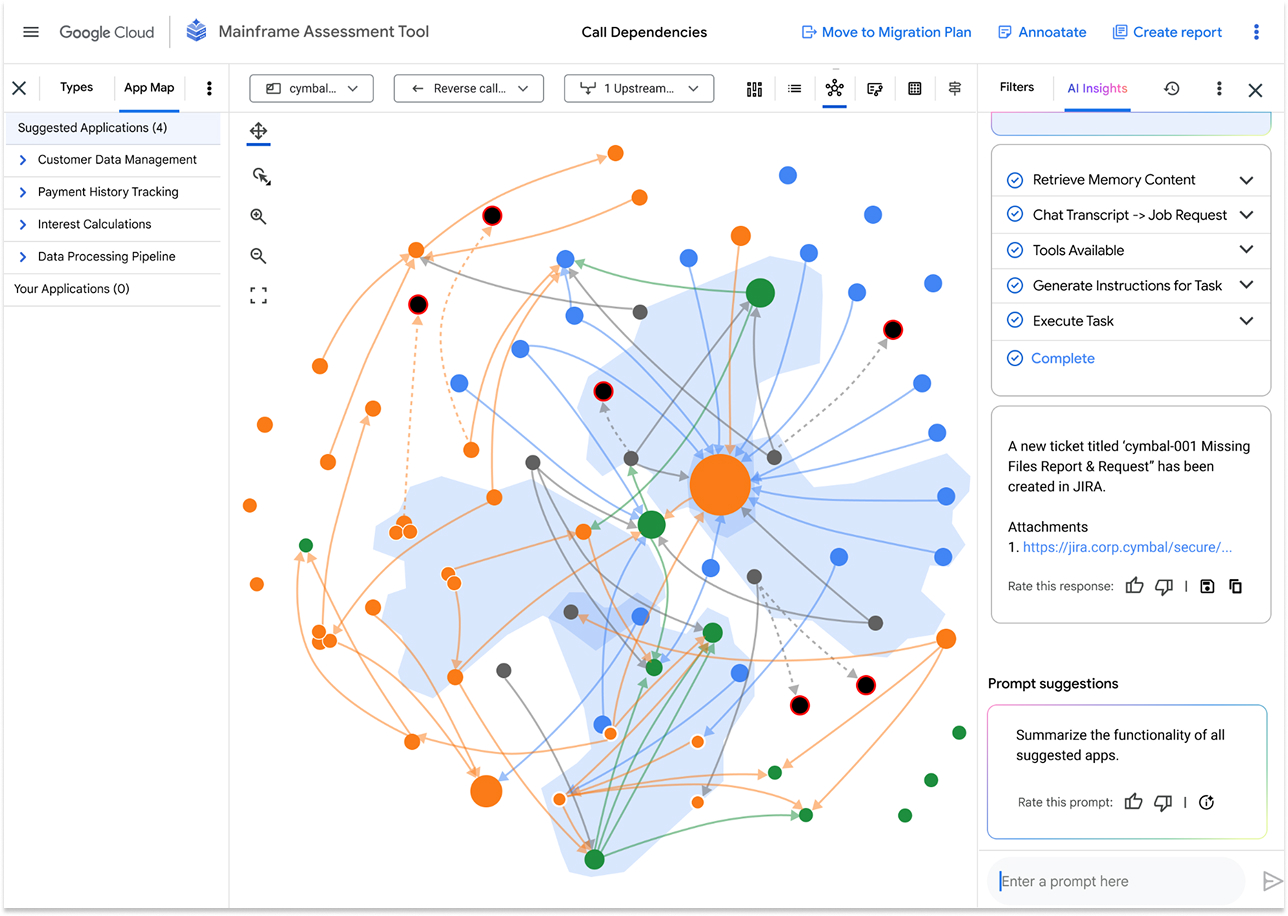
Task: Thumbs up the prompt suggestion
Action: (x=1133, y=802)
